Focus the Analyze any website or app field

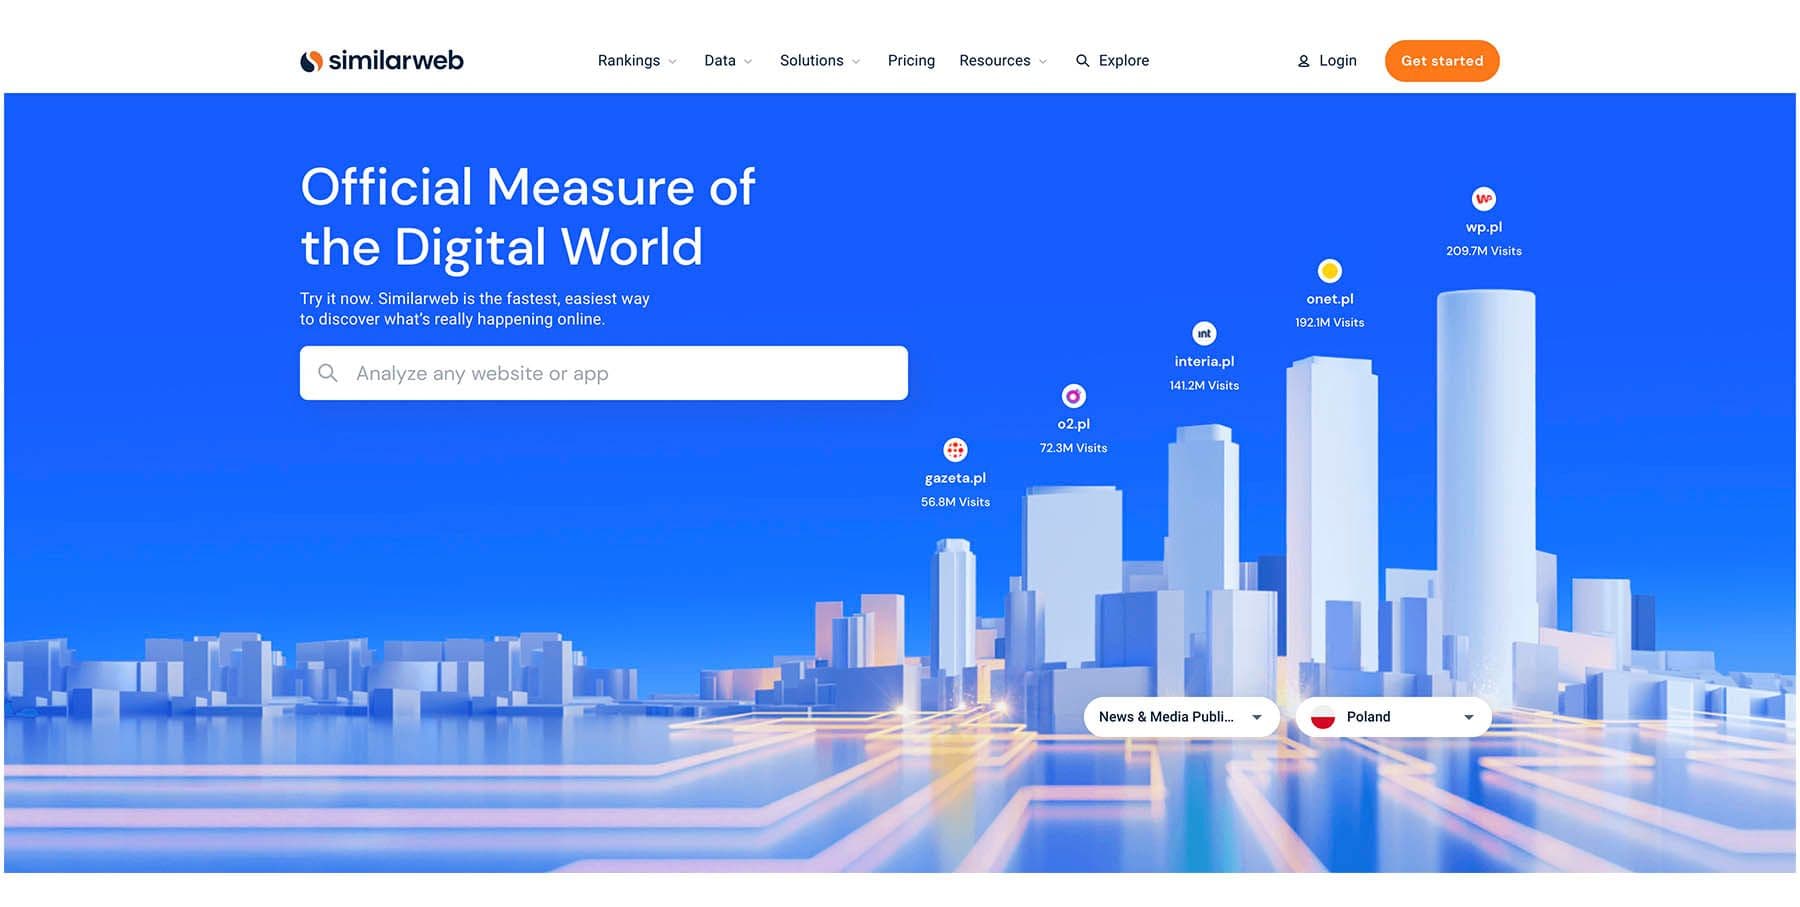604,373
